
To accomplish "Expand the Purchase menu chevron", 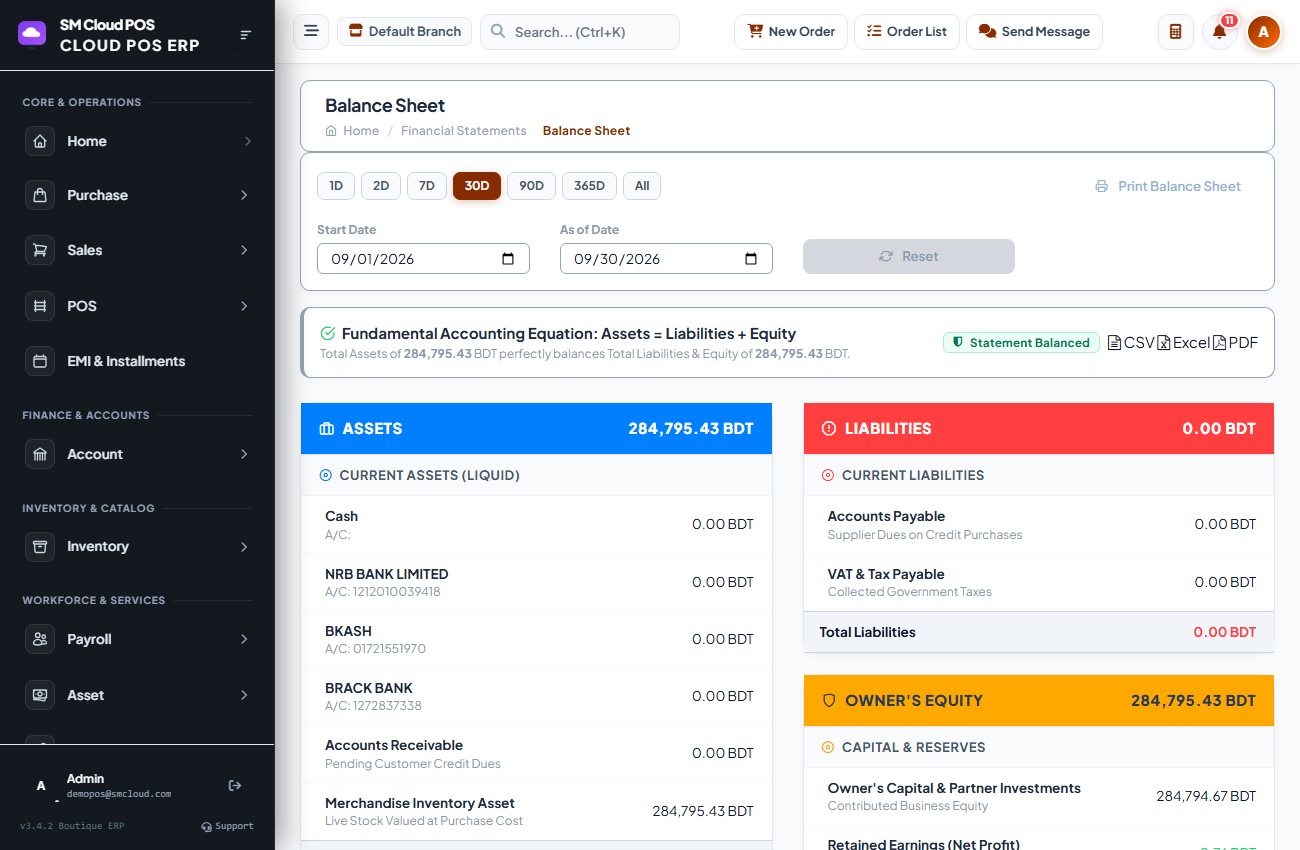I will [244, 195].
